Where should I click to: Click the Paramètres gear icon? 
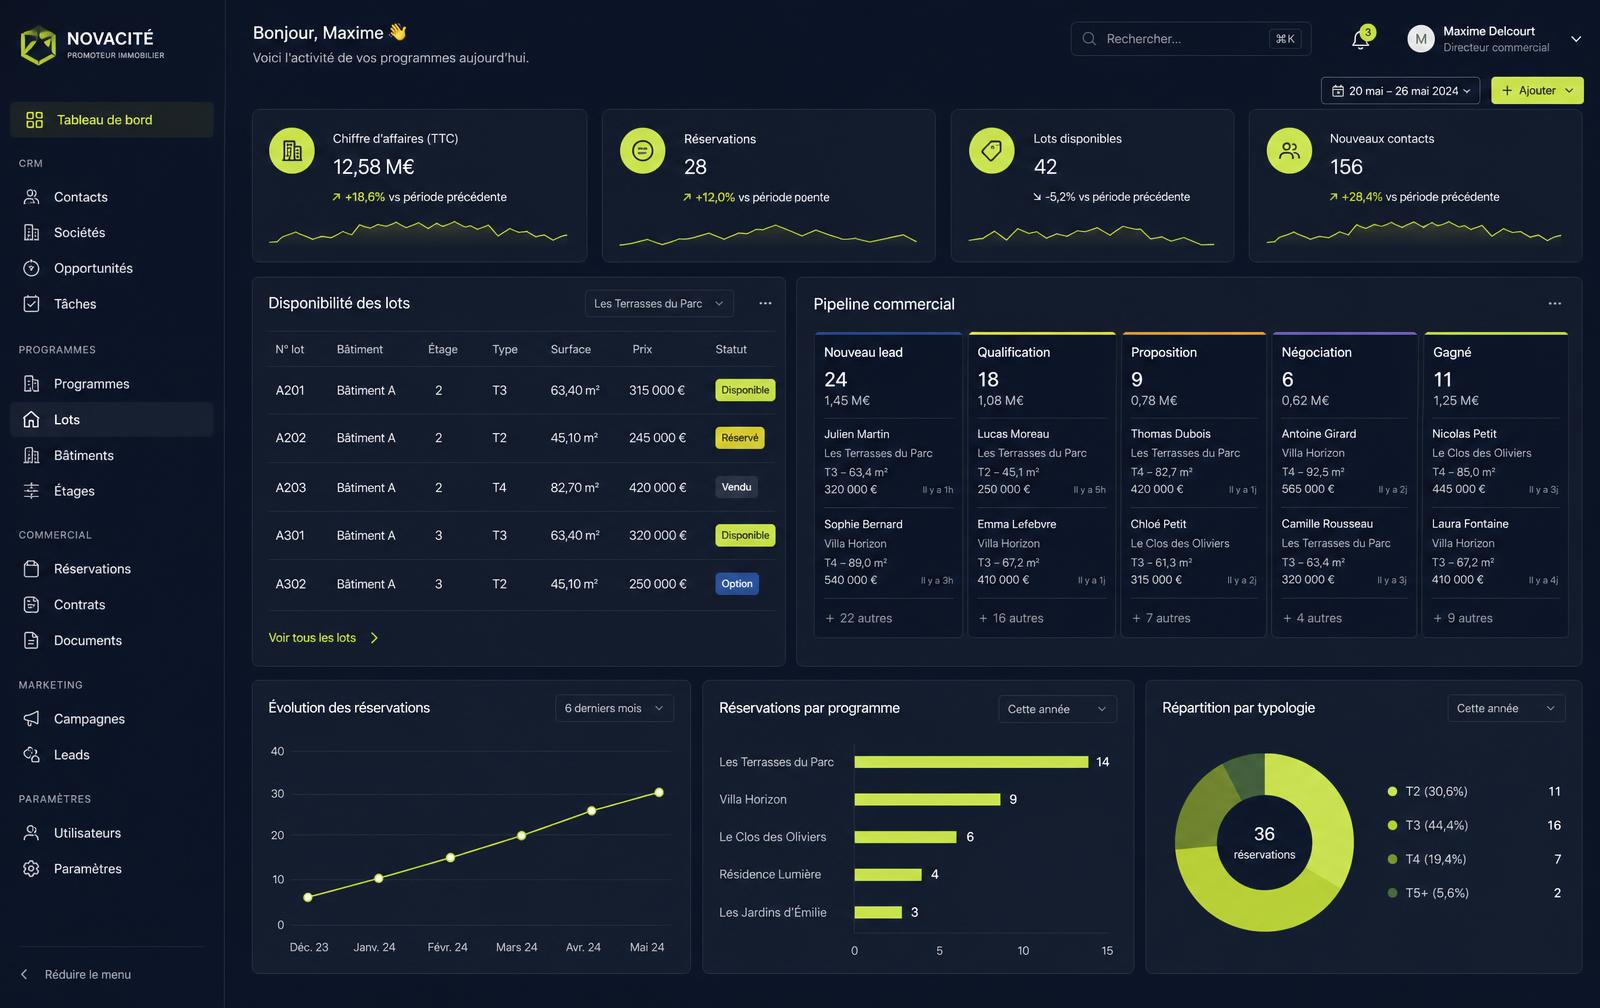click(x=32, y=869)
